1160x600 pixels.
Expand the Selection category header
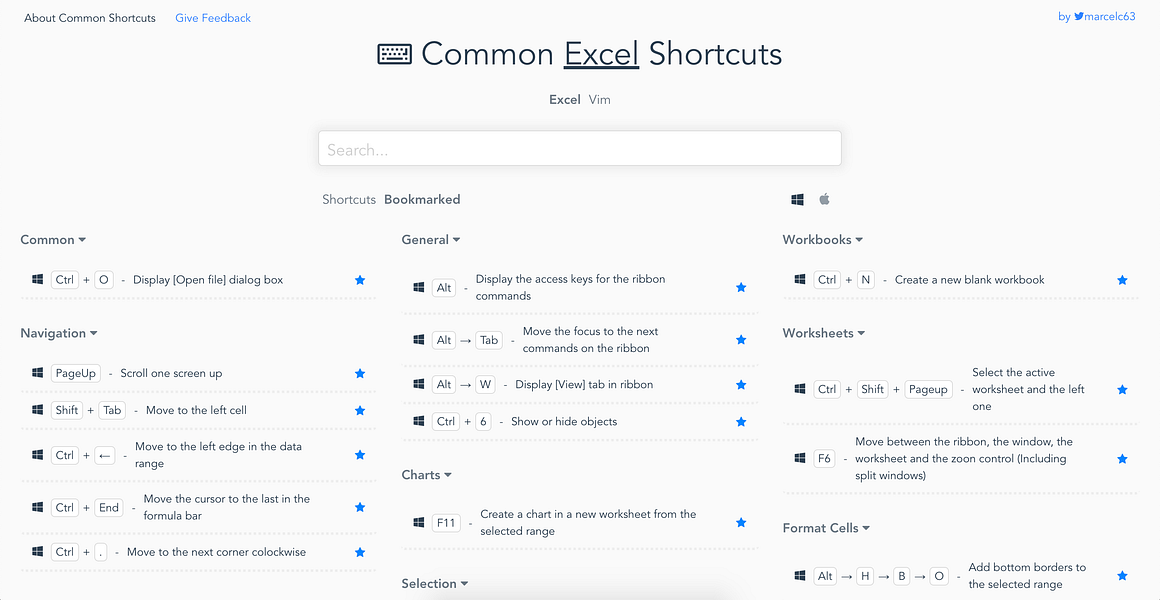(435, 583)
